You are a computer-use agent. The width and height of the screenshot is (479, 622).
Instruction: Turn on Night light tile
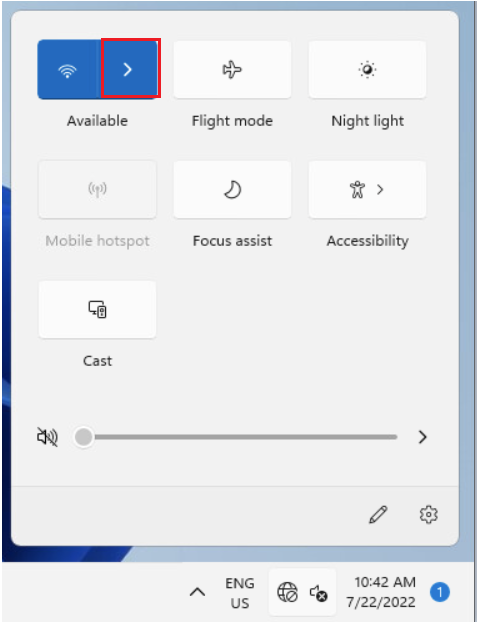pos(368,70)
